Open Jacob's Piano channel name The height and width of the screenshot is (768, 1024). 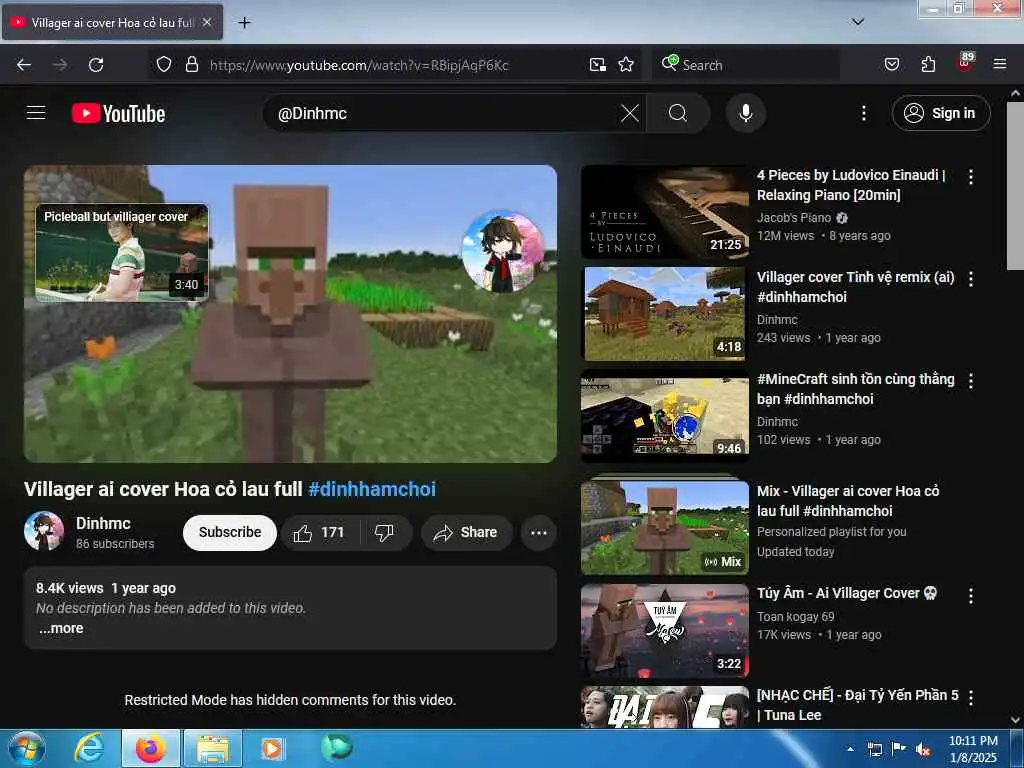click(x=793, y=217)
